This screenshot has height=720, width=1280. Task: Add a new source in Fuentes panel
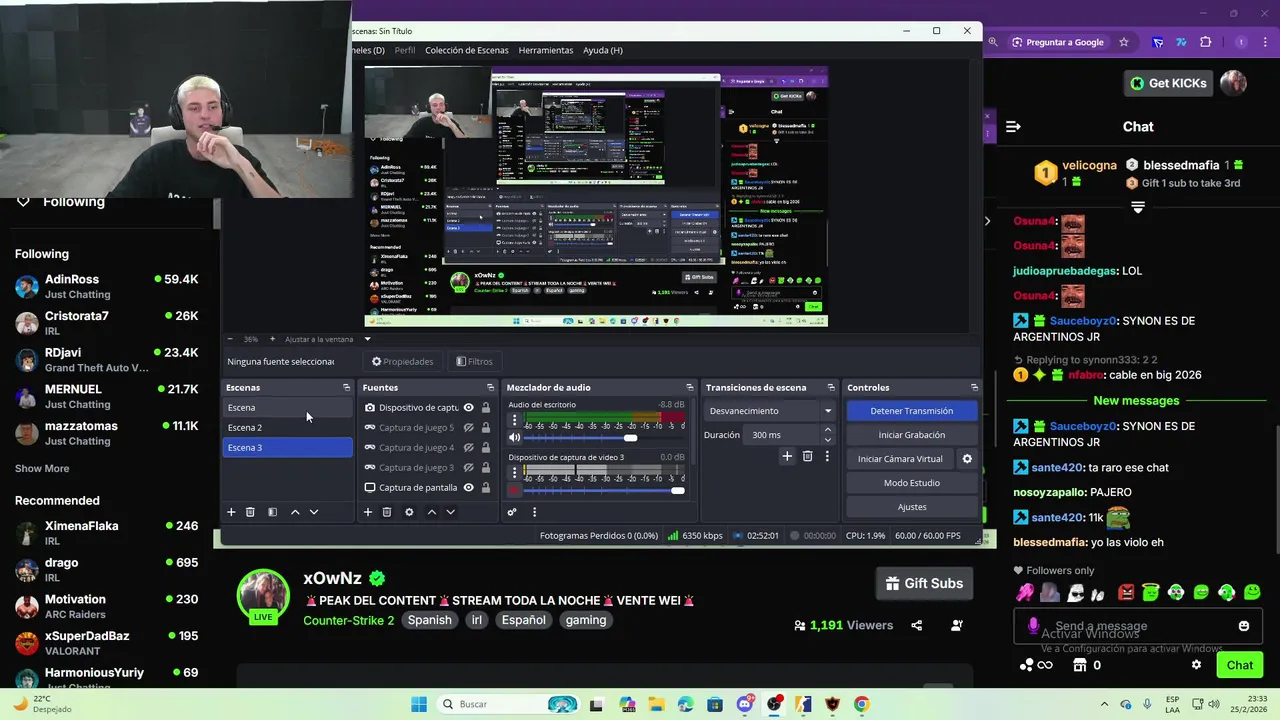(368, 512)
